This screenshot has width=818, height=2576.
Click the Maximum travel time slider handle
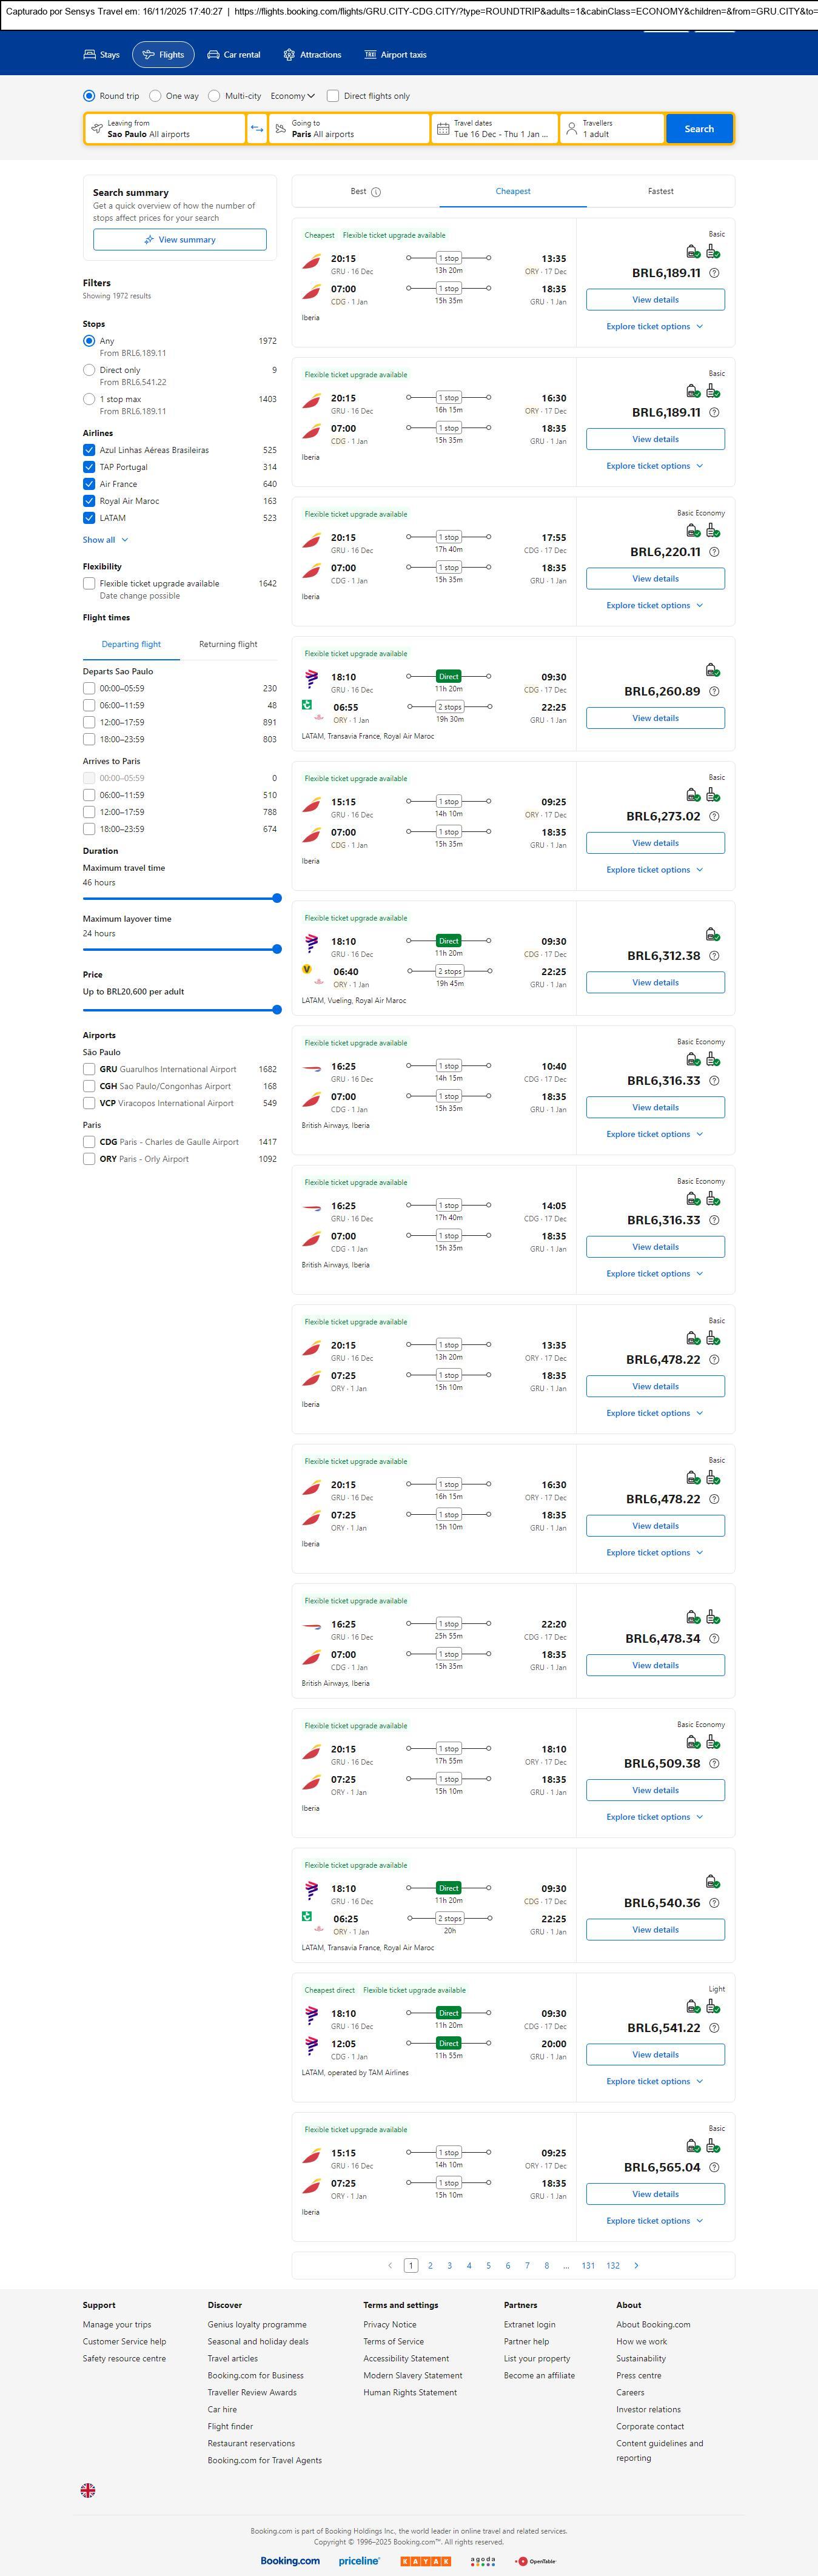click(277, 898)
